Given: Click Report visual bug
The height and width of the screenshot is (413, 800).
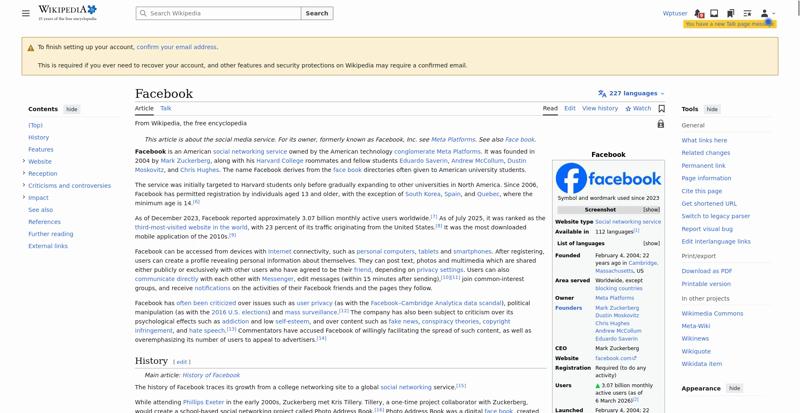Looking at the screenshot, I should 707,229.
